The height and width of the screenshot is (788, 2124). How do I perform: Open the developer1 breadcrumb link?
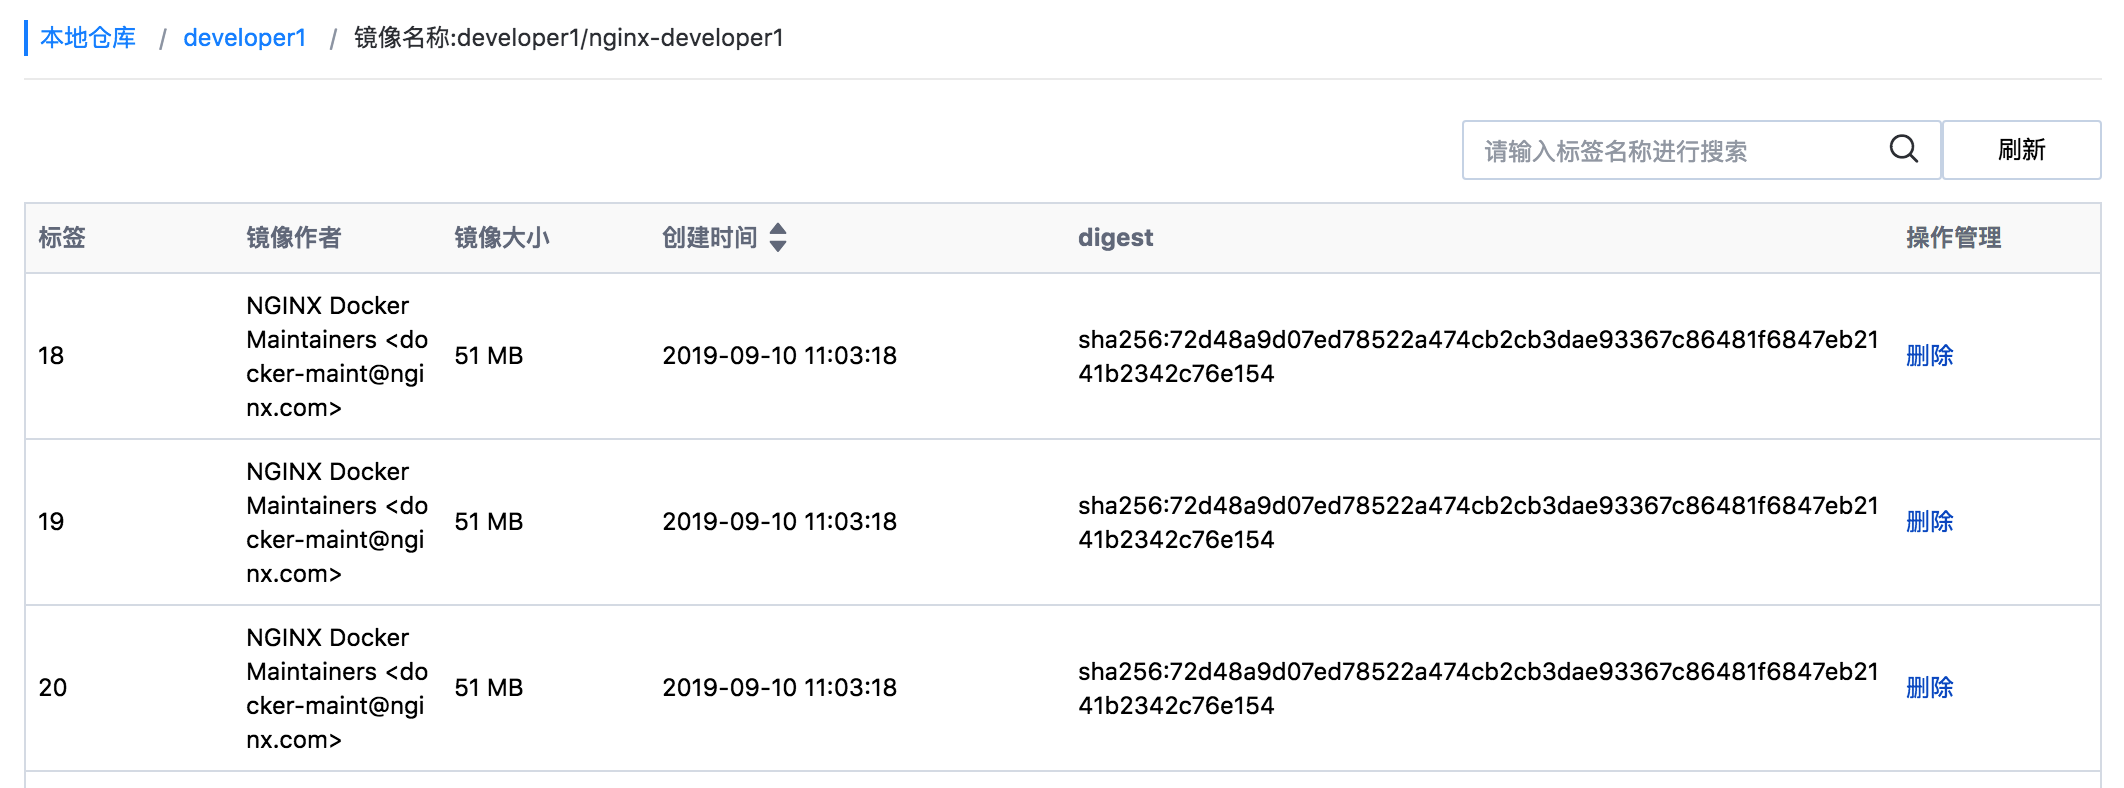(245, 40)
